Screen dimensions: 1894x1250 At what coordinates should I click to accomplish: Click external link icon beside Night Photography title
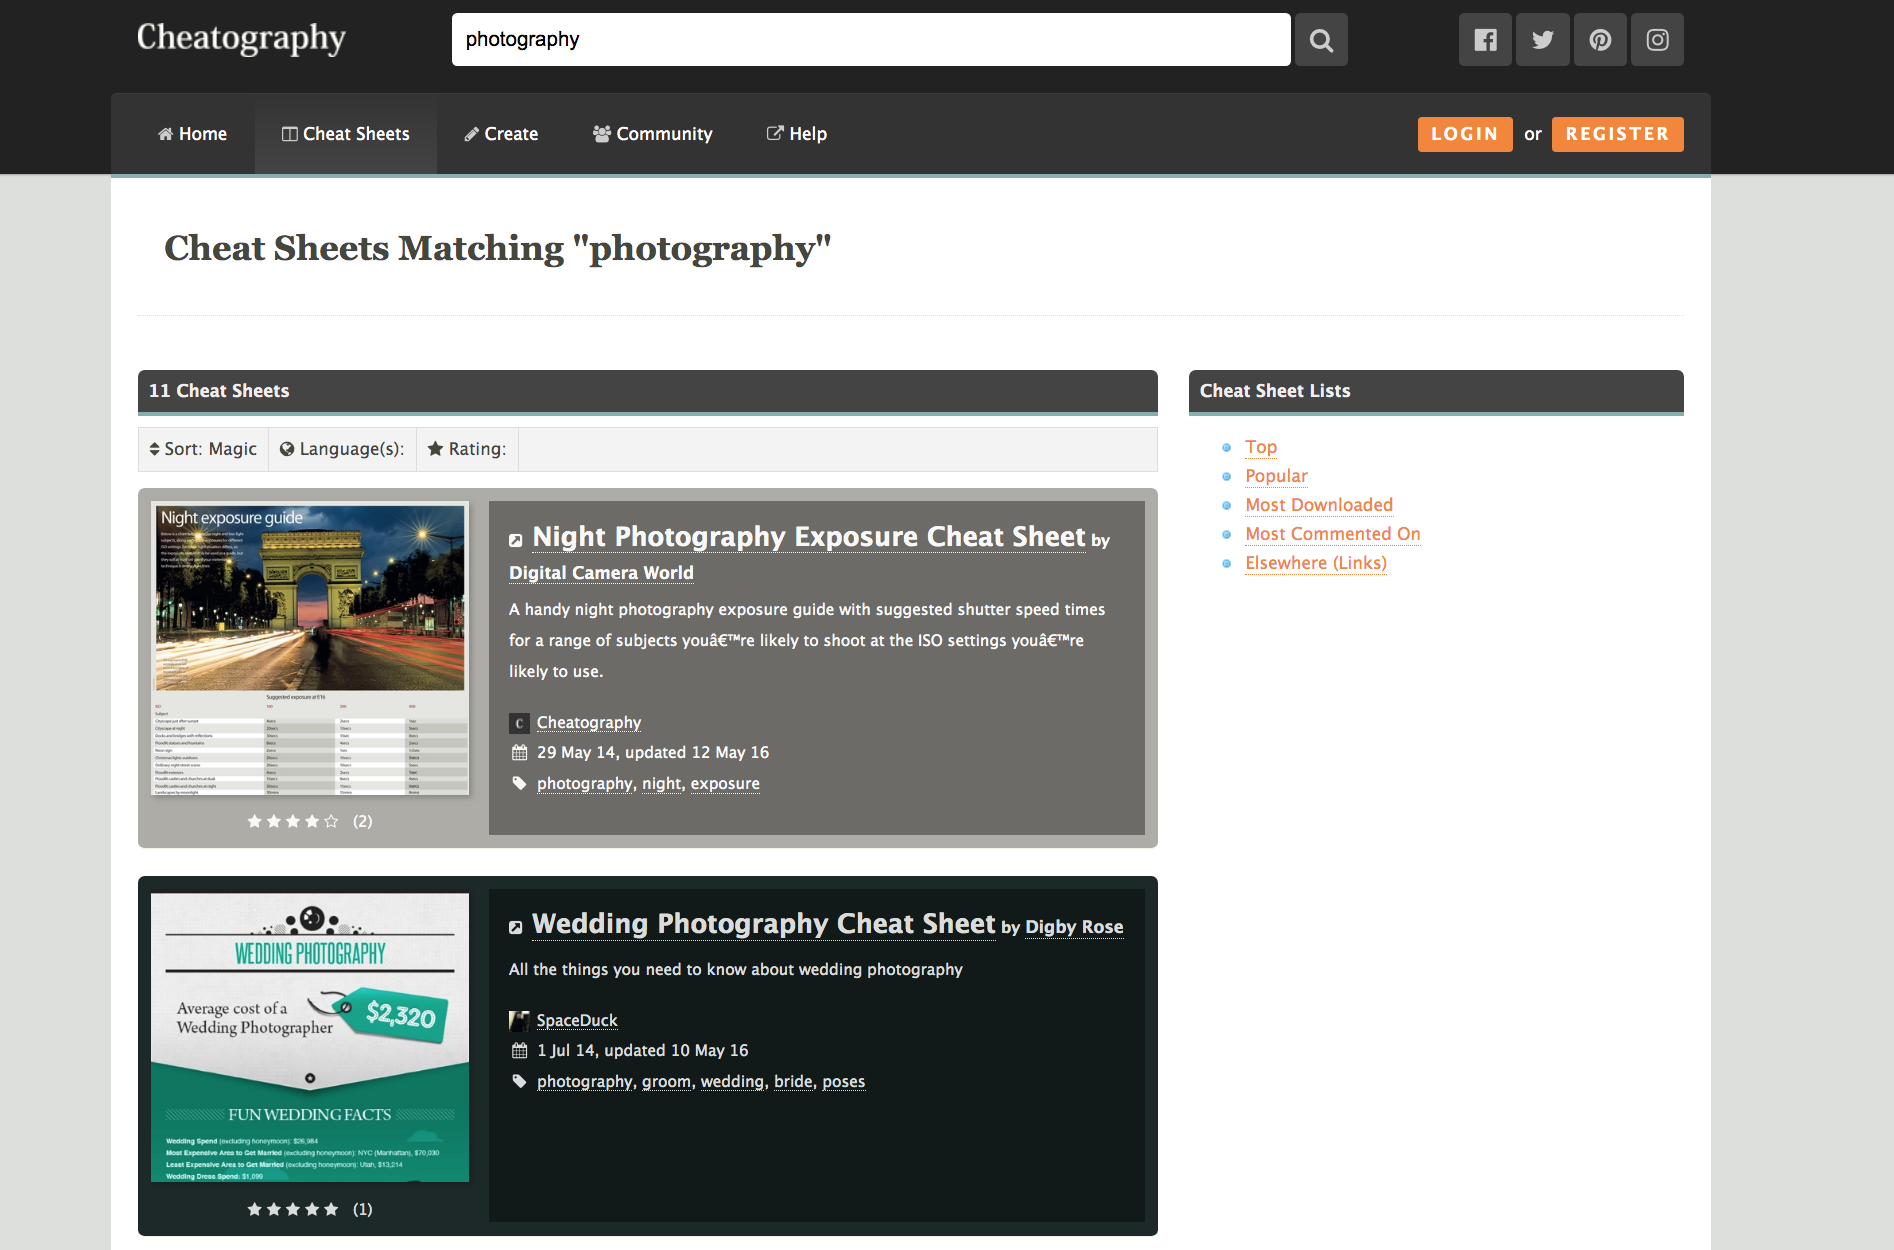(516, 541)
